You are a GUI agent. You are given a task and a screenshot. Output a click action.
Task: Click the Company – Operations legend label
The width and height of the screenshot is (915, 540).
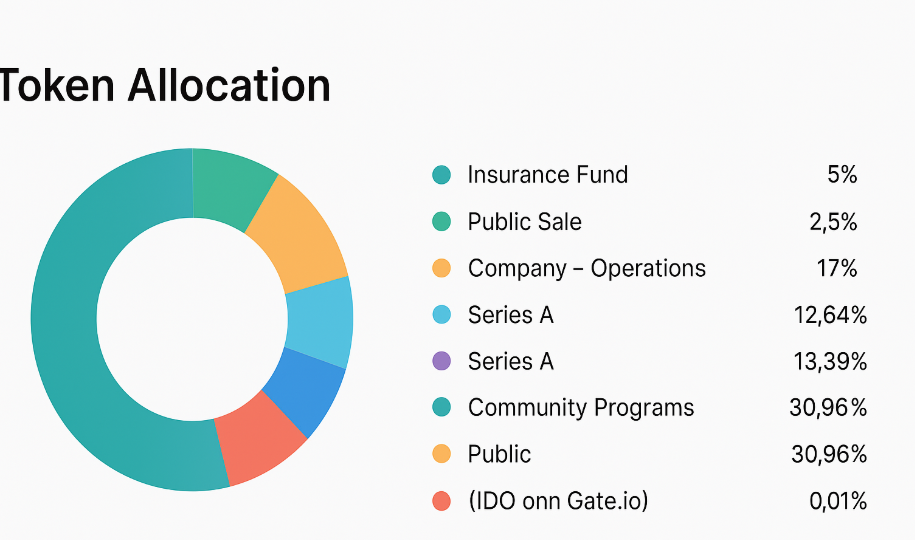[x=586, y=269]
